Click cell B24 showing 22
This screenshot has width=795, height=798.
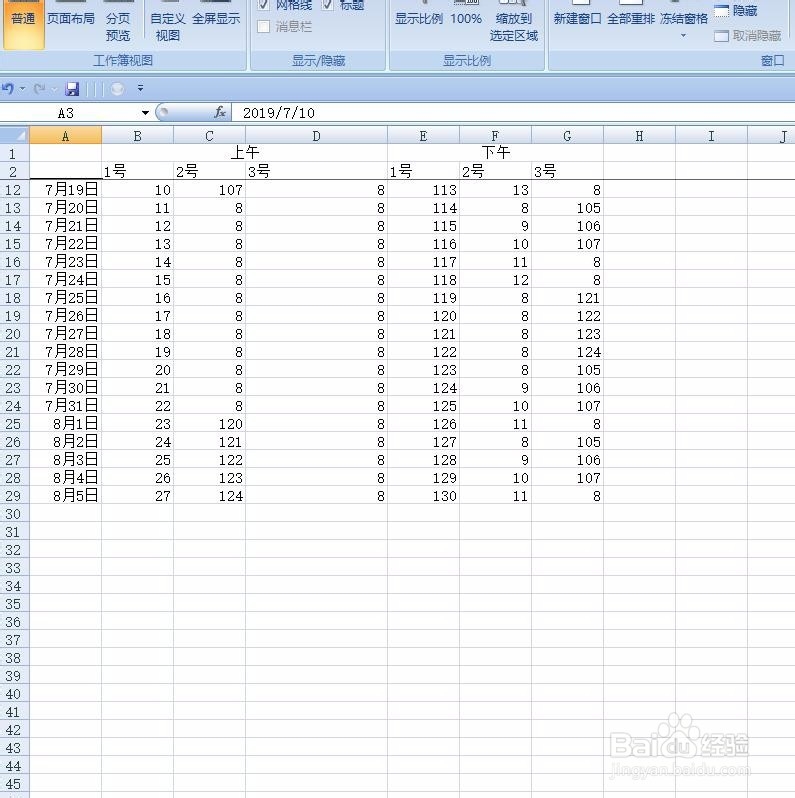(137, 406)
